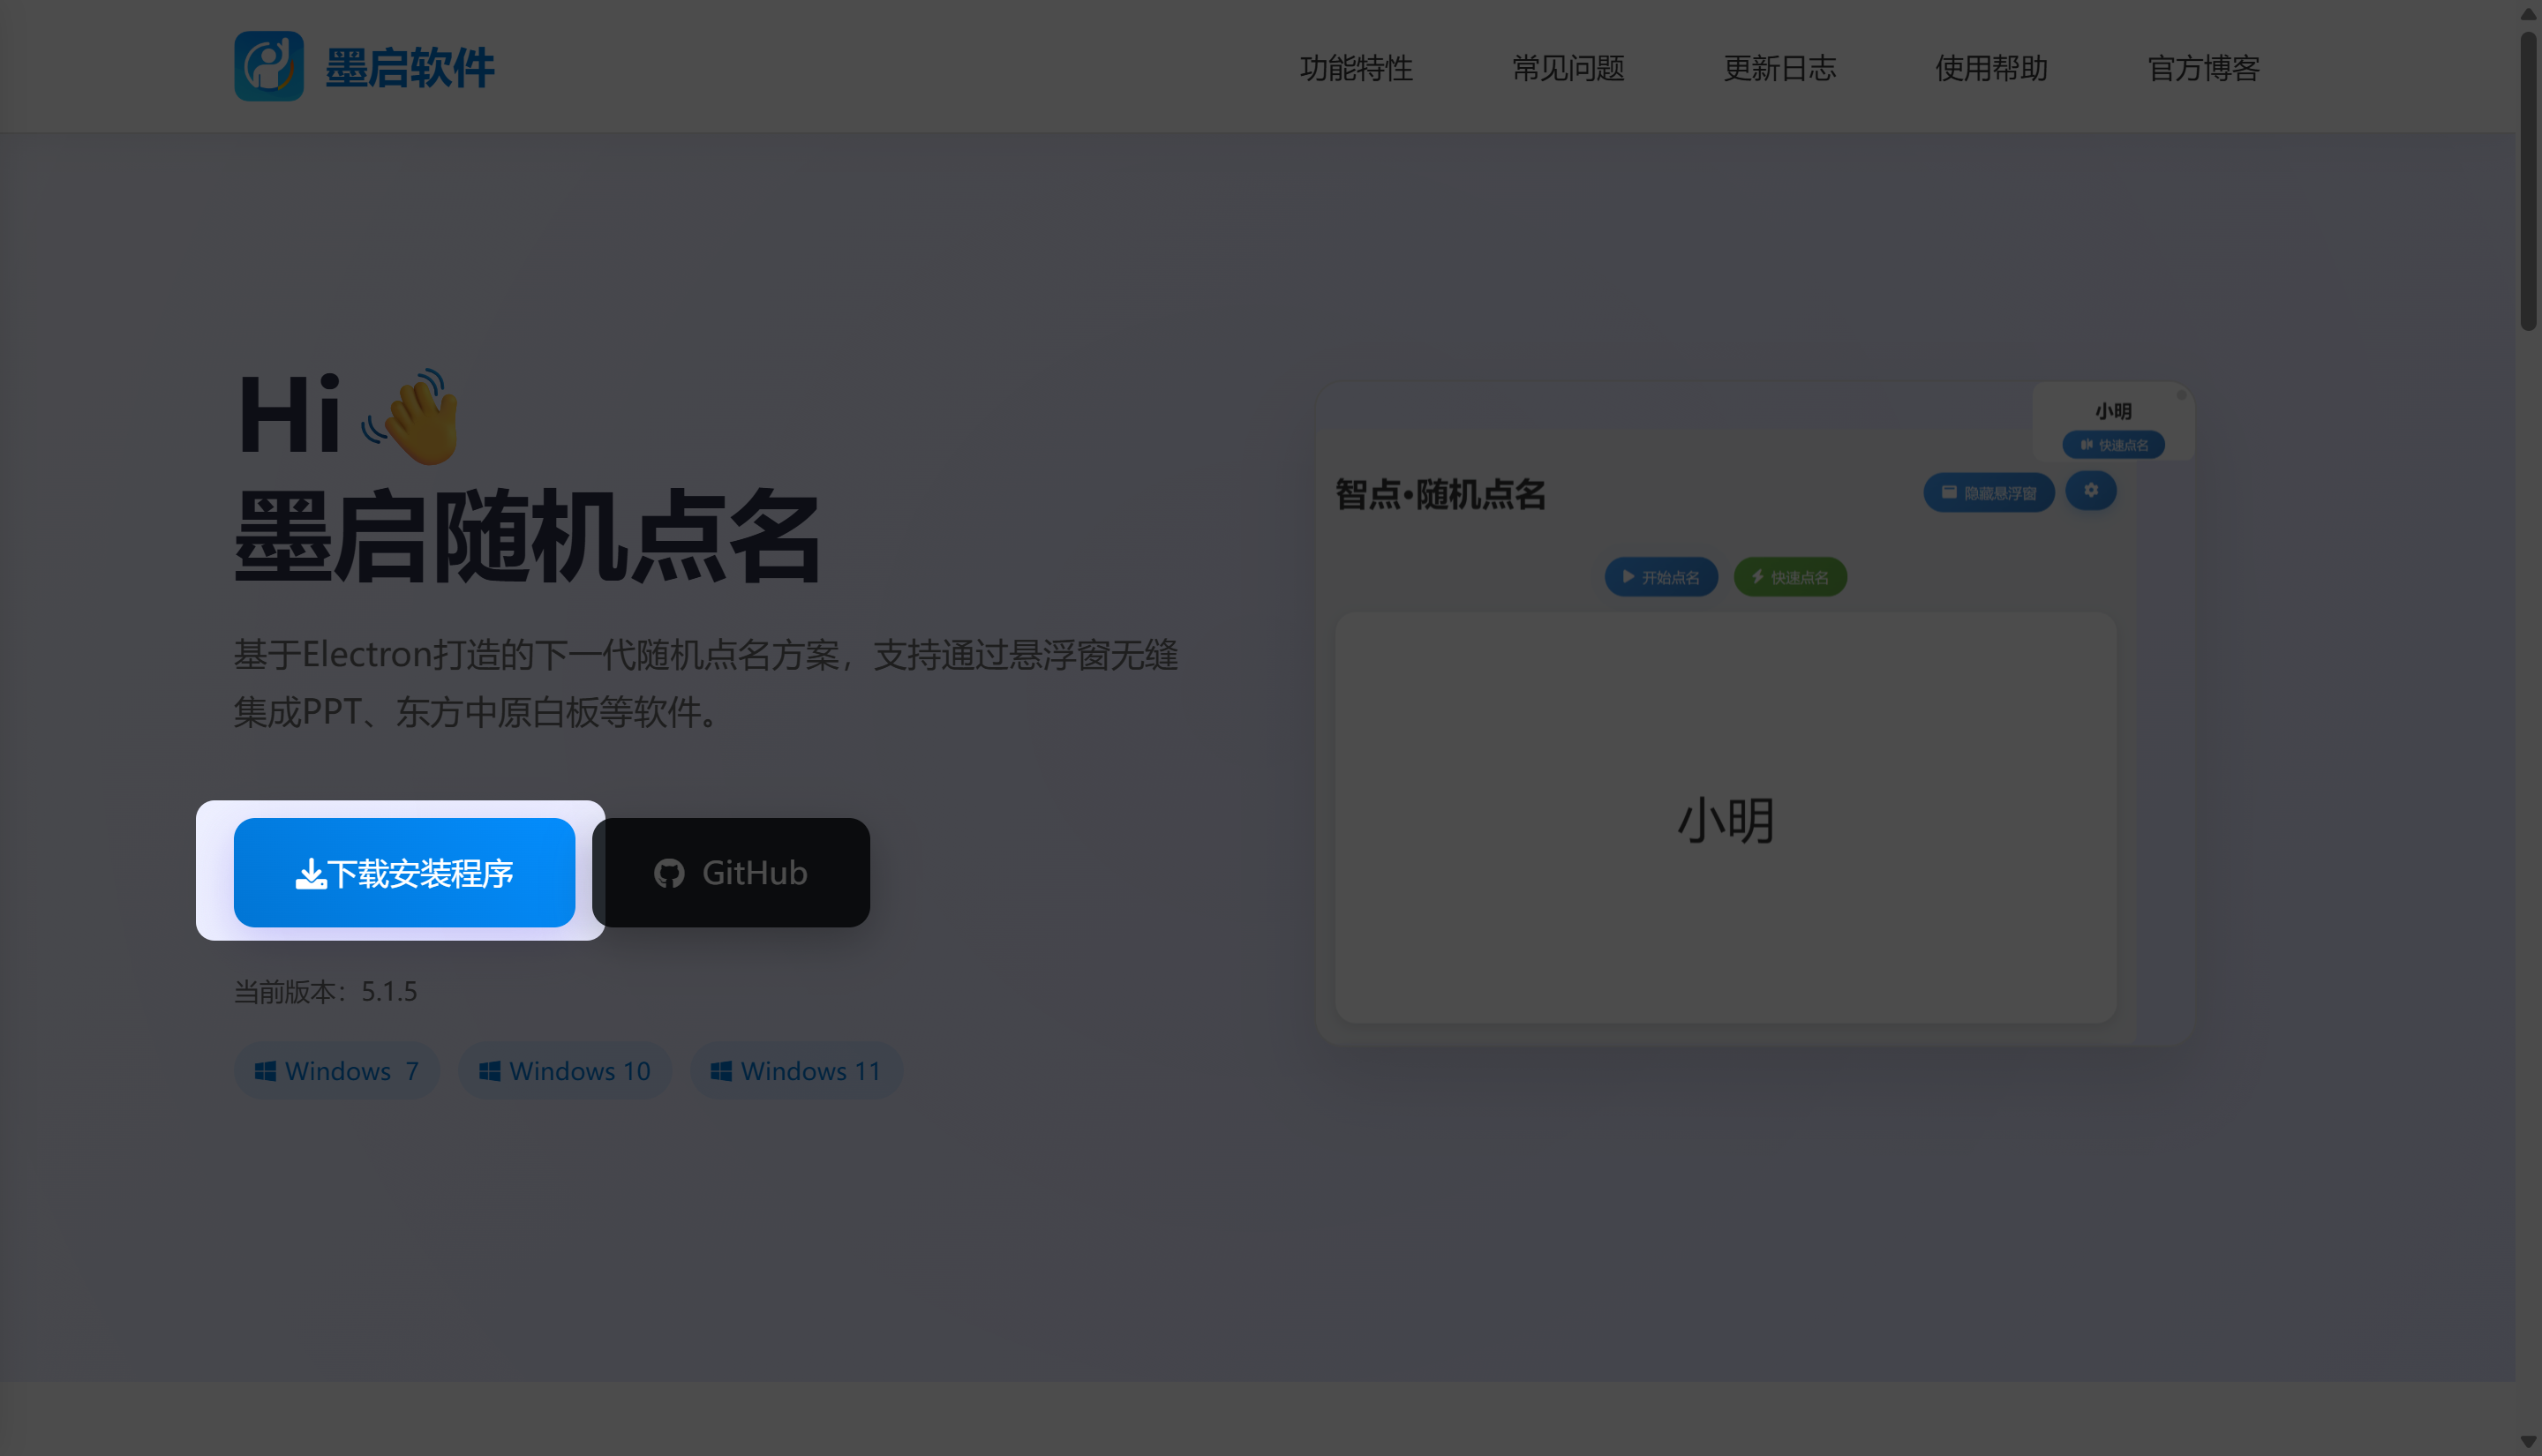Open the 更新日志 nav link
2542x1456 pixels.
pos(1780,68)
